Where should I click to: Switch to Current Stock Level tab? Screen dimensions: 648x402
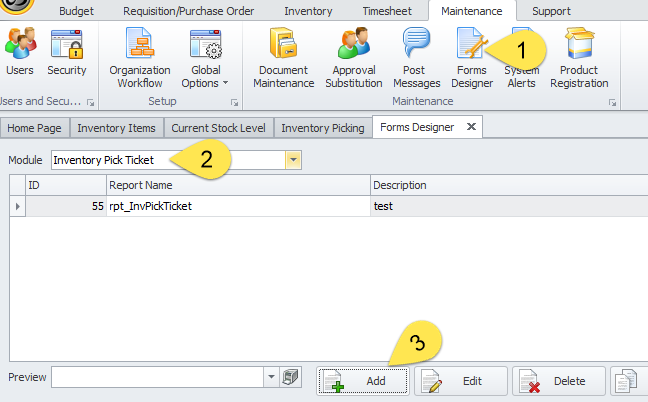218,128
